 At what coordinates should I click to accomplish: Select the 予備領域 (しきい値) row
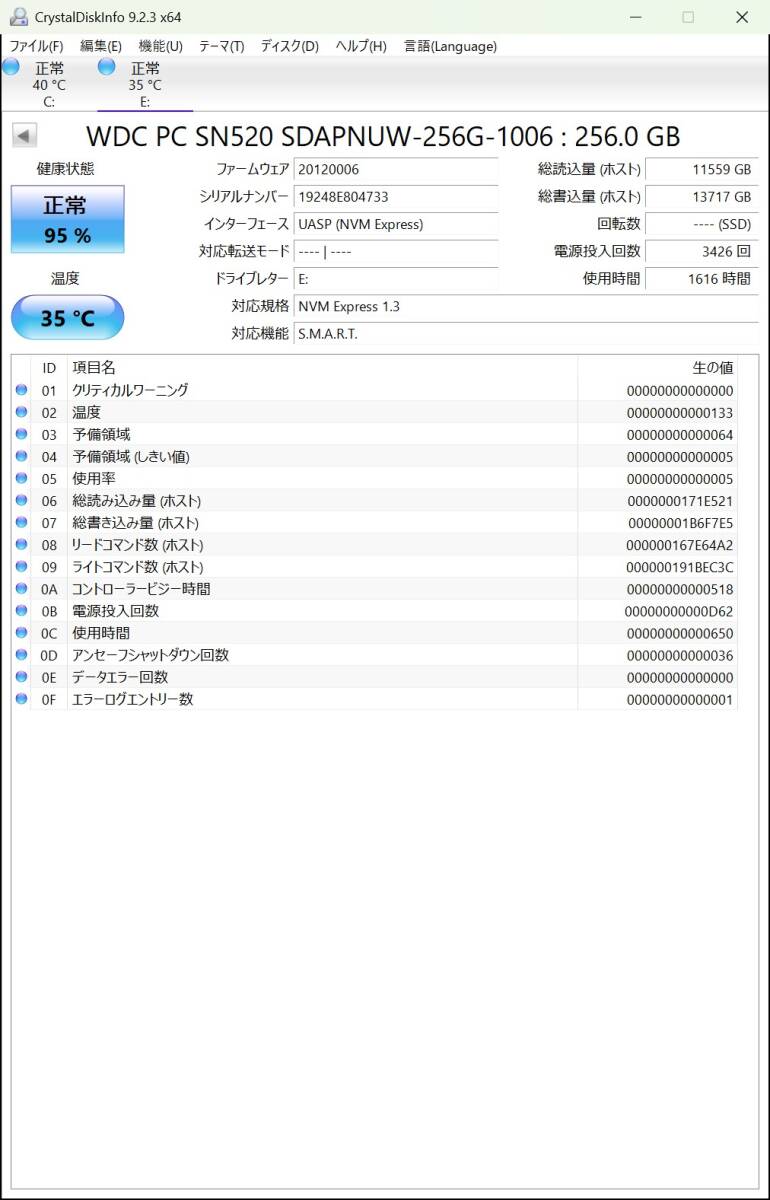(375, 456)
